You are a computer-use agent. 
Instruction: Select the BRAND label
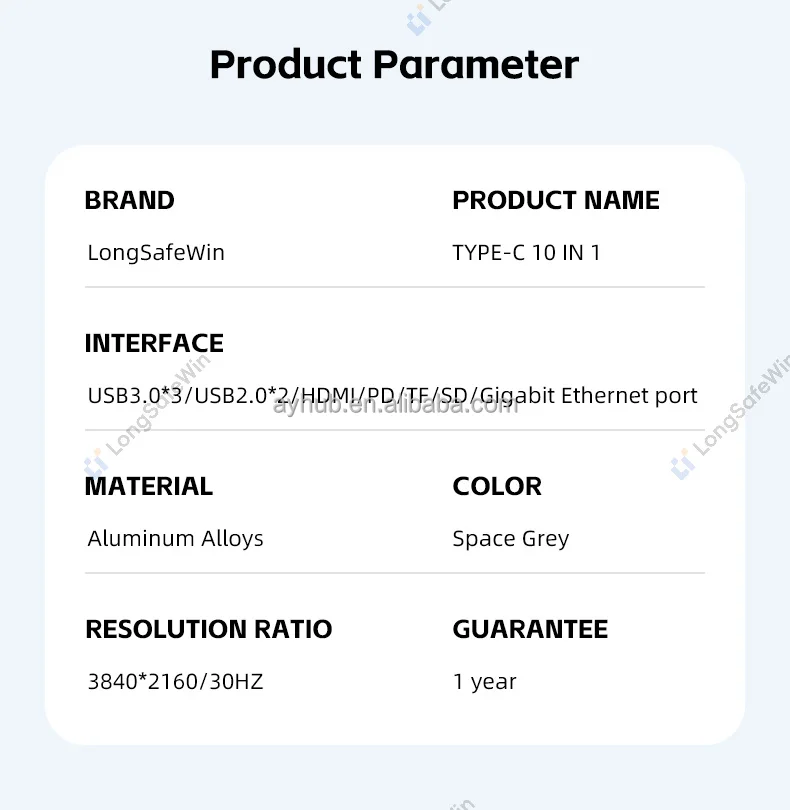coord(130,200)
